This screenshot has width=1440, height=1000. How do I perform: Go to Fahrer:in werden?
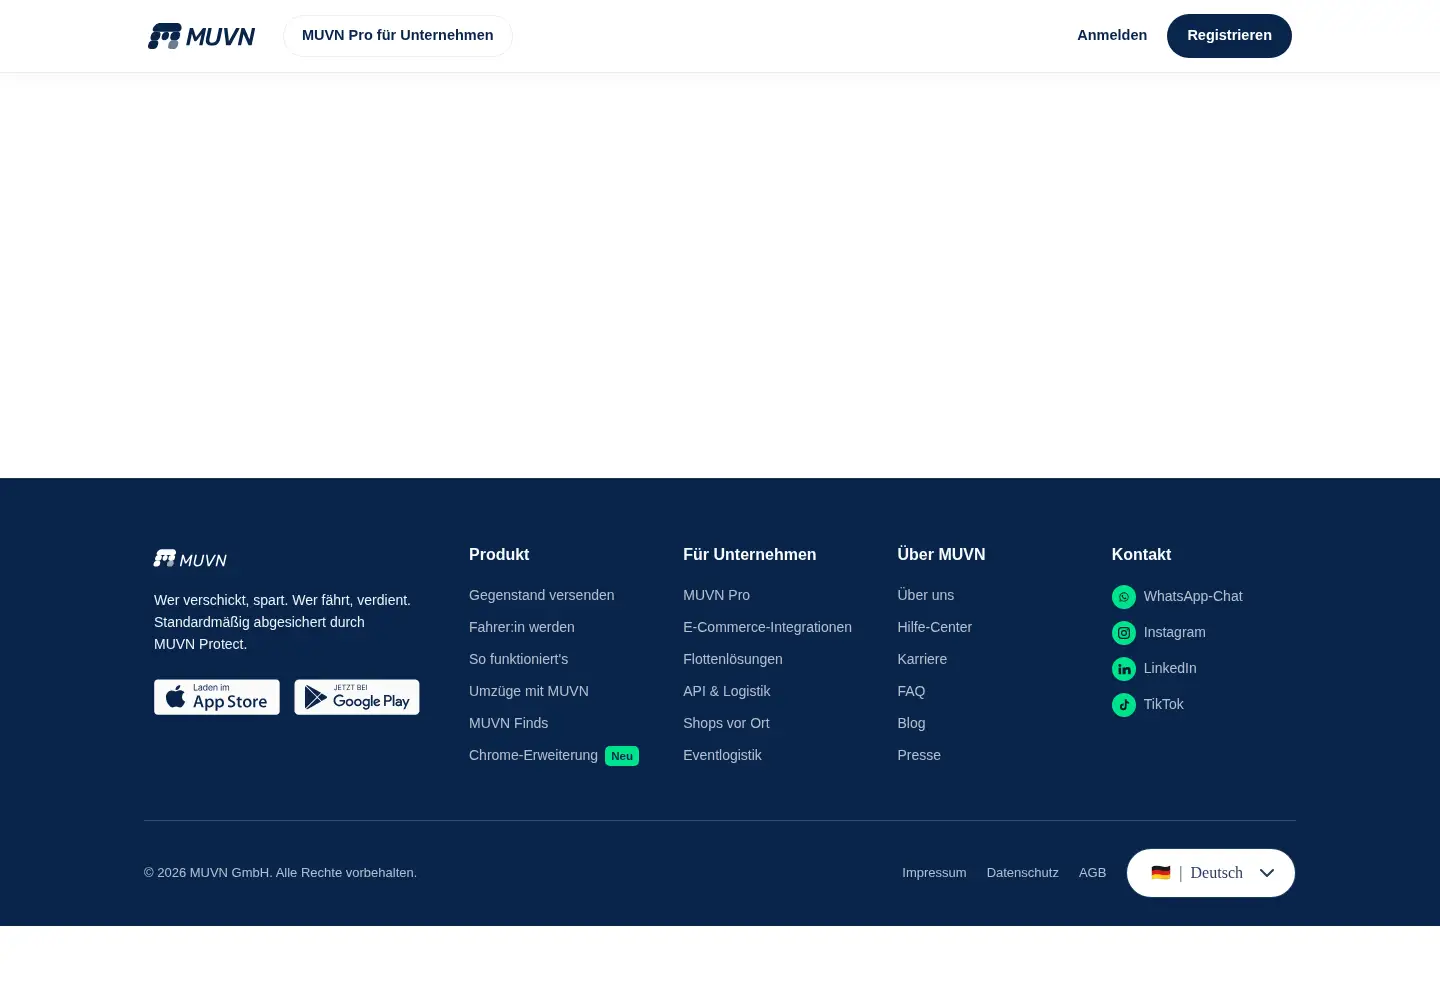(522, 627)
